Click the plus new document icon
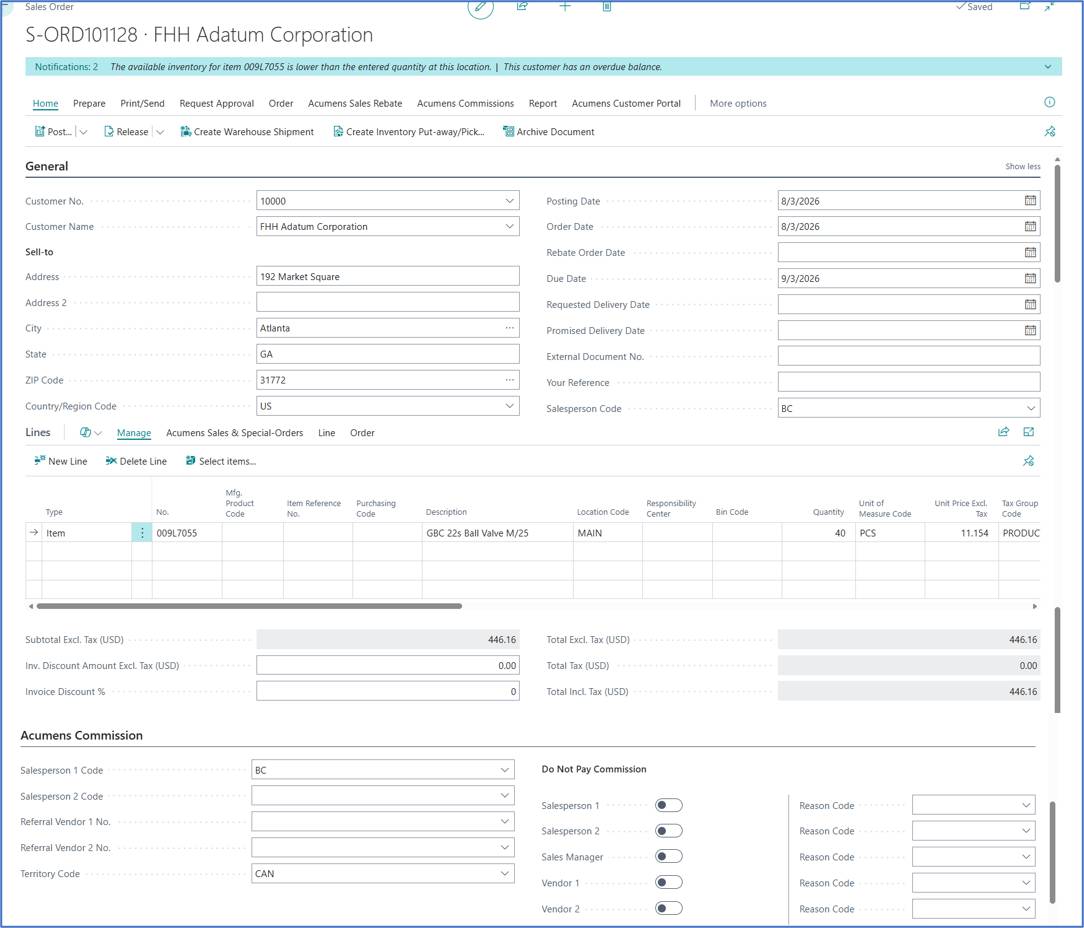The width and height of the screenshot is (1084, 928). 565,6
